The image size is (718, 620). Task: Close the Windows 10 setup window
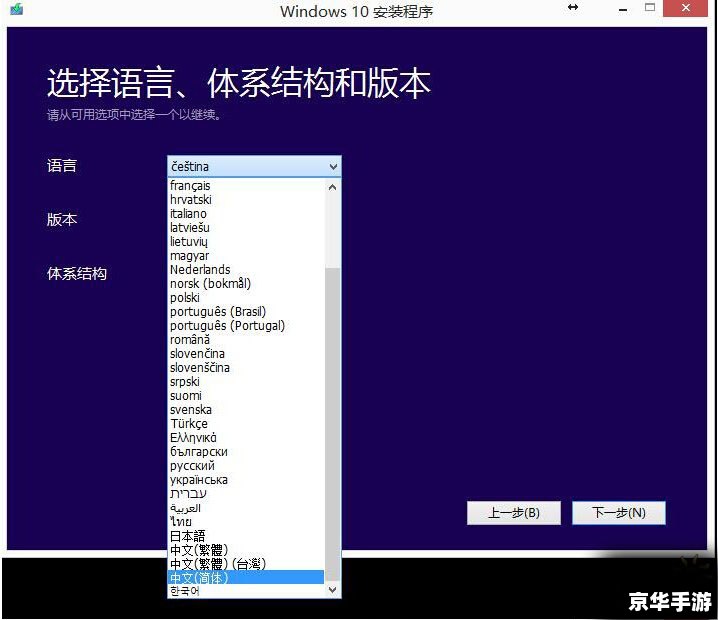(x=685, y=8)
